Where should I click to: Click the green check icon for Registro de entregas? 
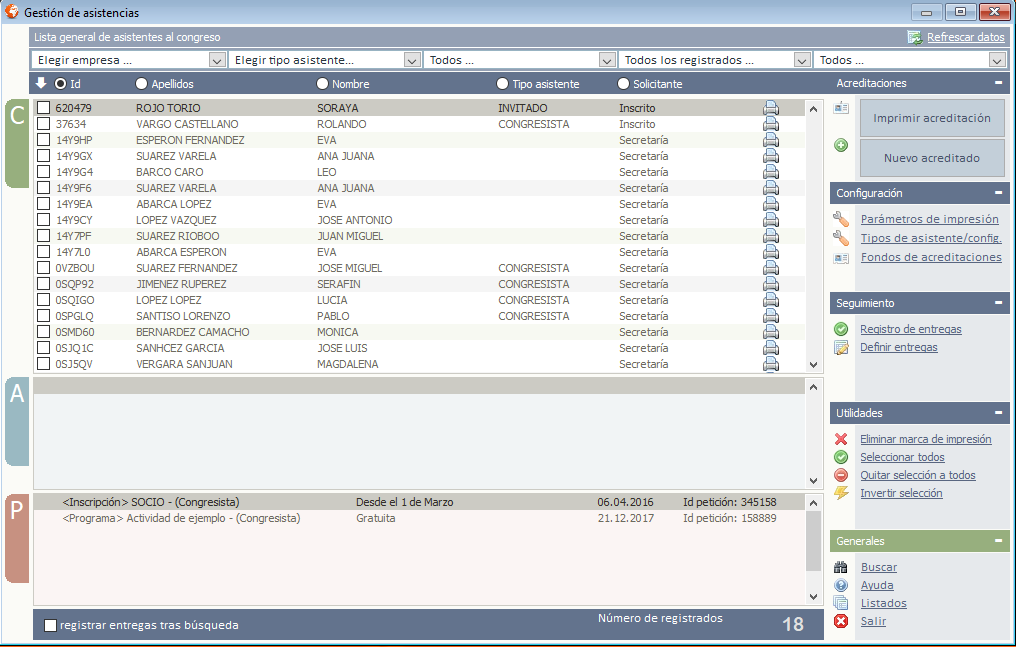pyautogui.click(x=841, y=329)
